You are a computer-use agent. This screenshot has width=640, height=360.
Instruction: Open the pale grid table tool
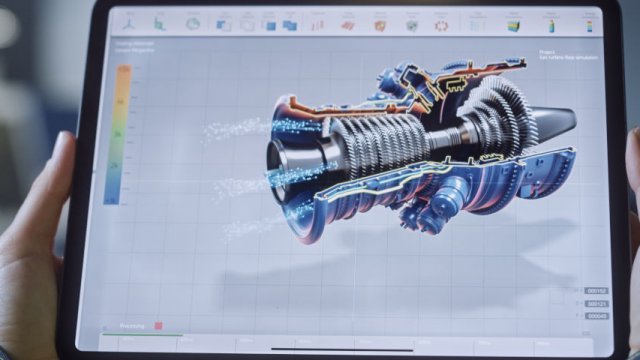(477, 26)
